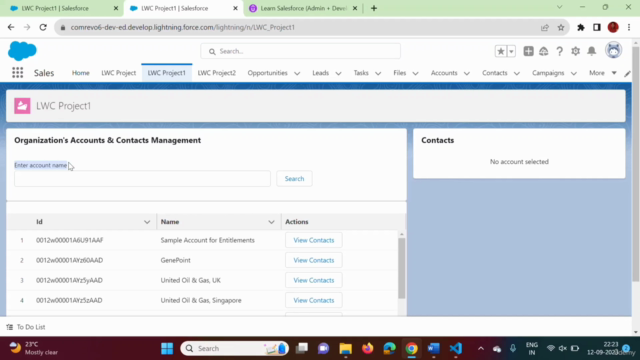
Task: Open the Setup gear icon
Action: (x=576, y=51)
